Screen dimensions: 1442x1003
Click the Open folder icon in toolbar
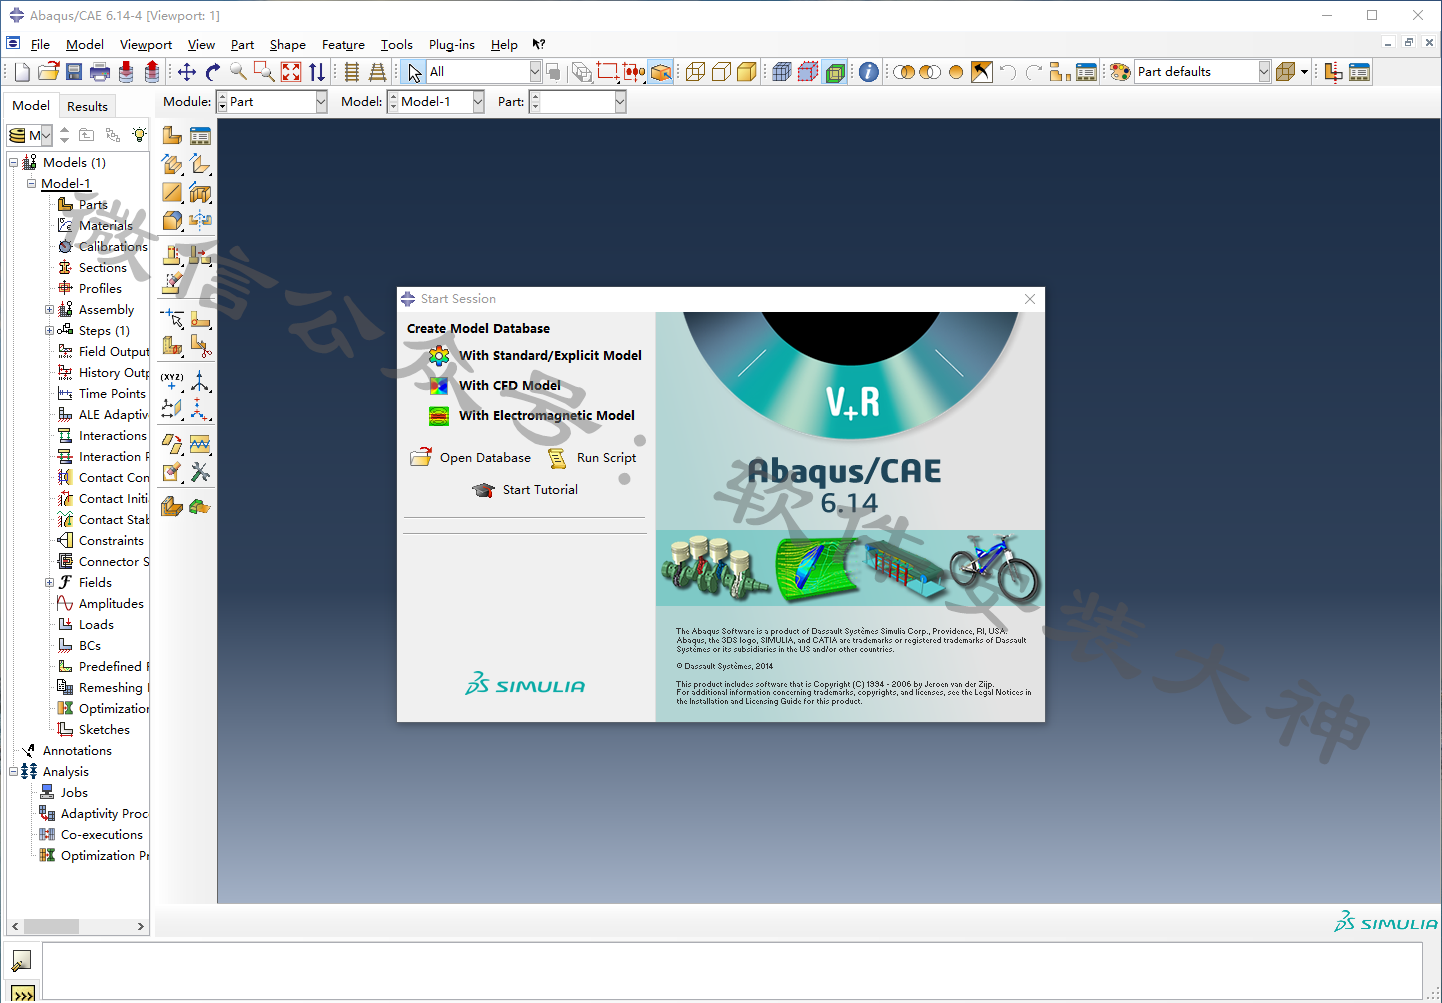(48, 72)
